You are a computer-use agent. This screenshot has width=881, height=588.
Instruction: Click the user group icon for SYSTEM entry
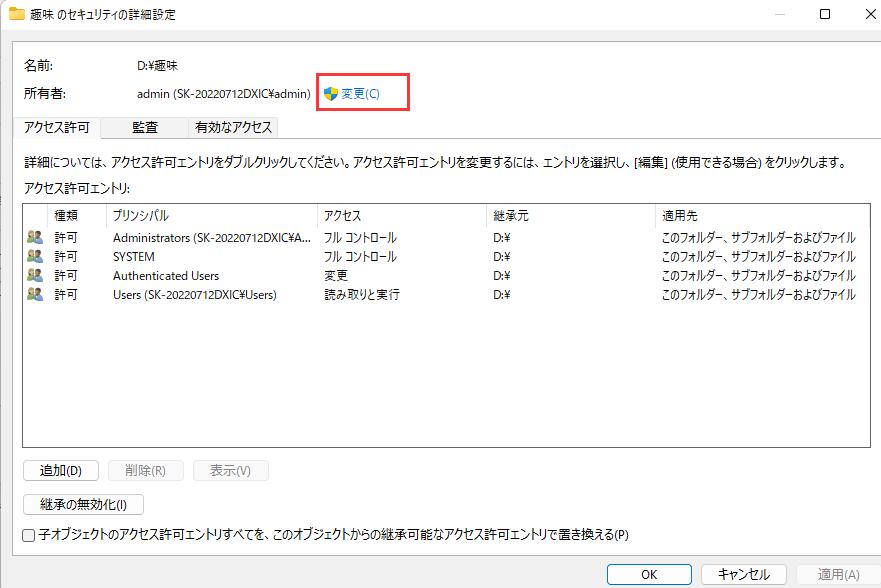point(35,257)
